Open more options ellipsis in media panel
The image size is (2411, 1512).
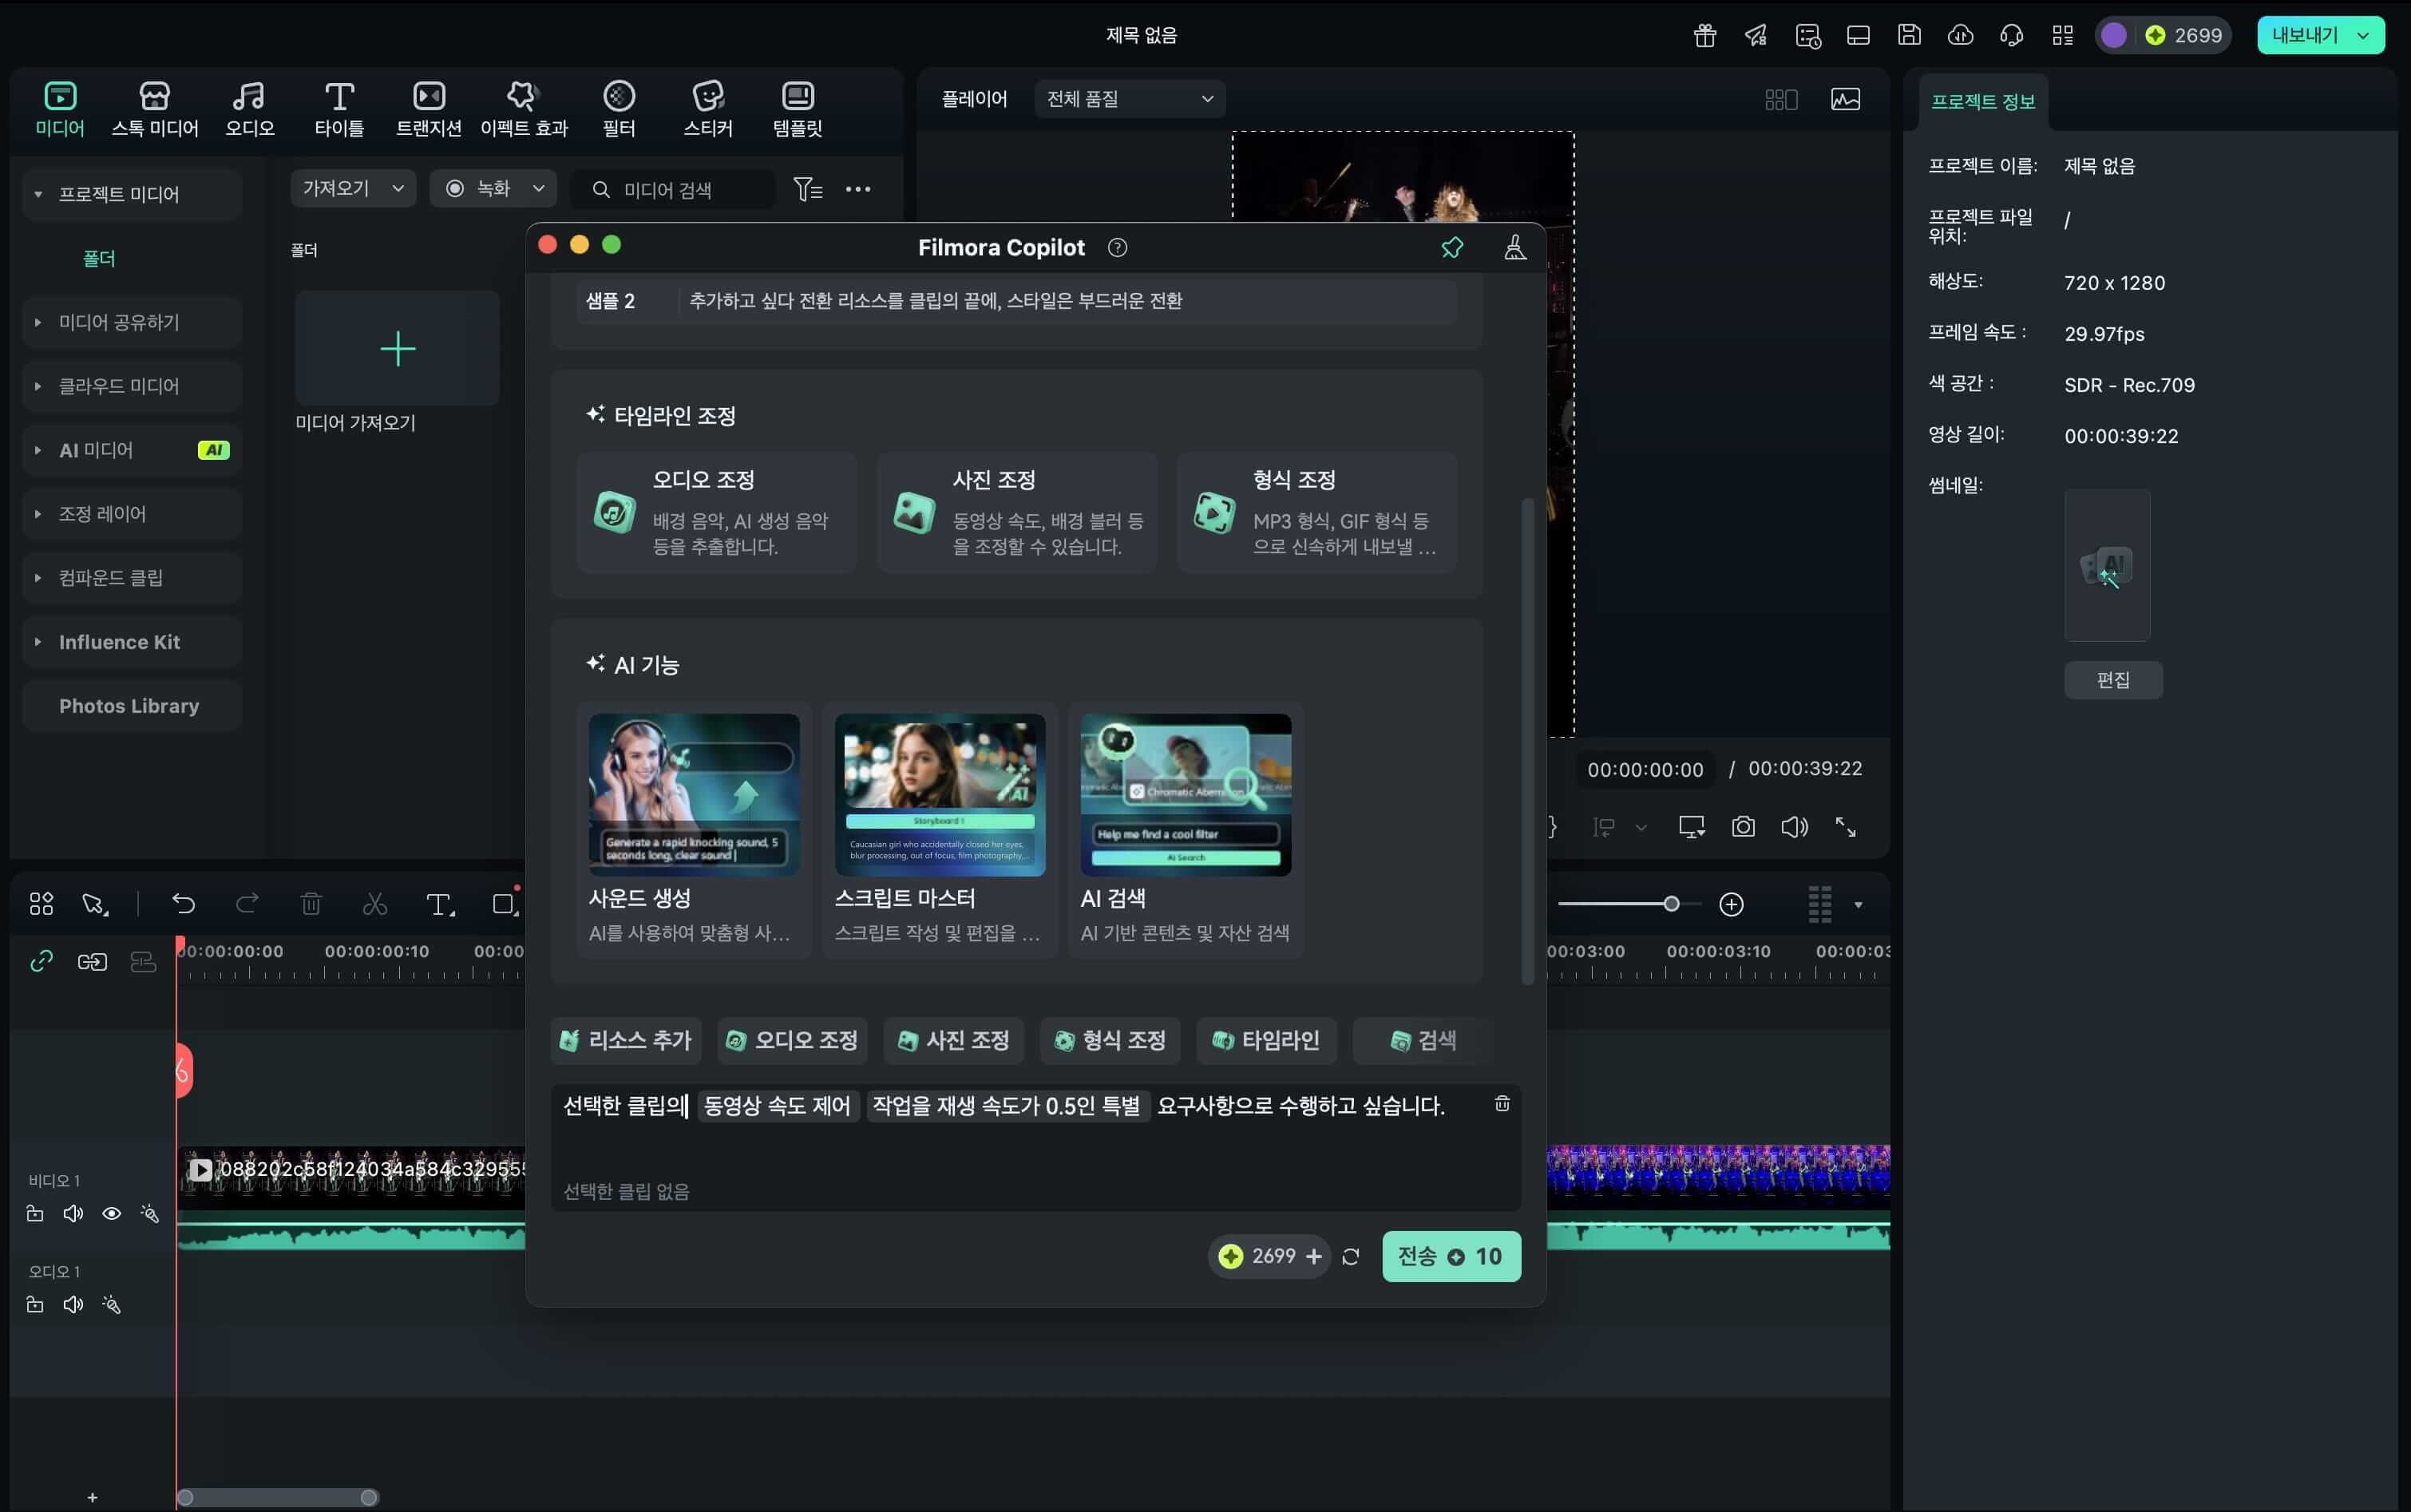(x=858, y=189)
